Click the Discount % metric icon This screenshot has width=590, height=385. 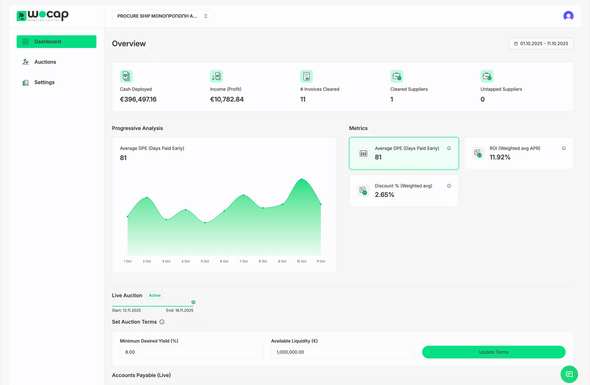pyautogui.click(x=363, y=191)
